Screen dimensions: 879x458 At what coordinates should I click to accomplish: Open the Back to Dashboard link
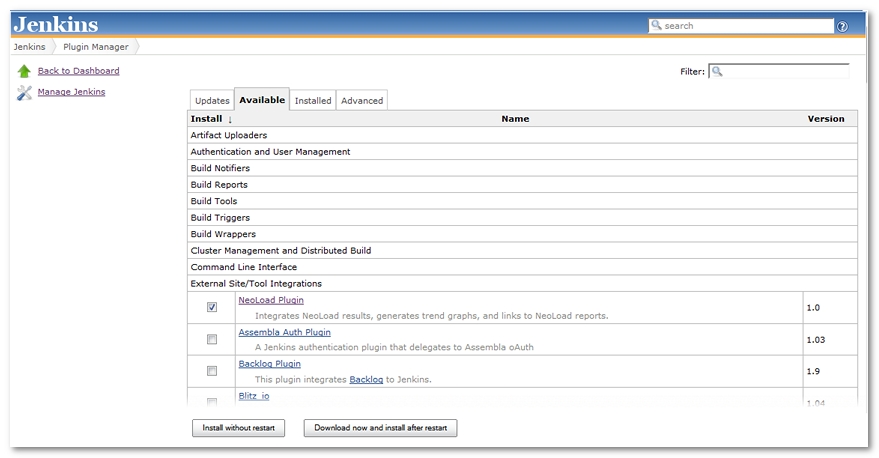(78, 71)
